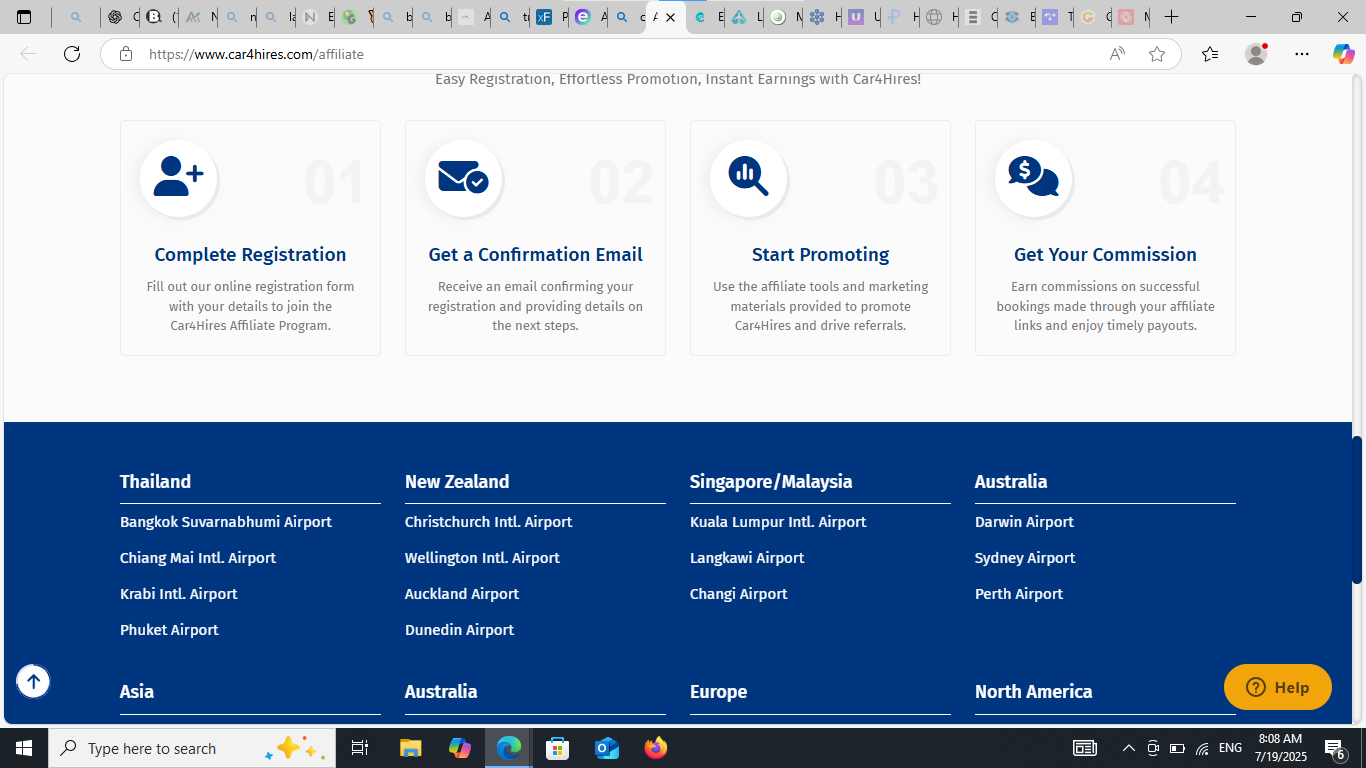Click the confirmation email envelope icon
This screenshot has height=768, width=1366.
coord(463,177)
